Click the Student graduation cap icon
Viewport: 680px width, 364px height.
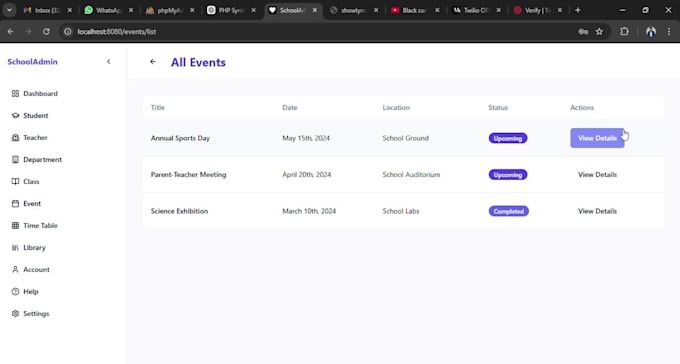(x=15, y=115)
